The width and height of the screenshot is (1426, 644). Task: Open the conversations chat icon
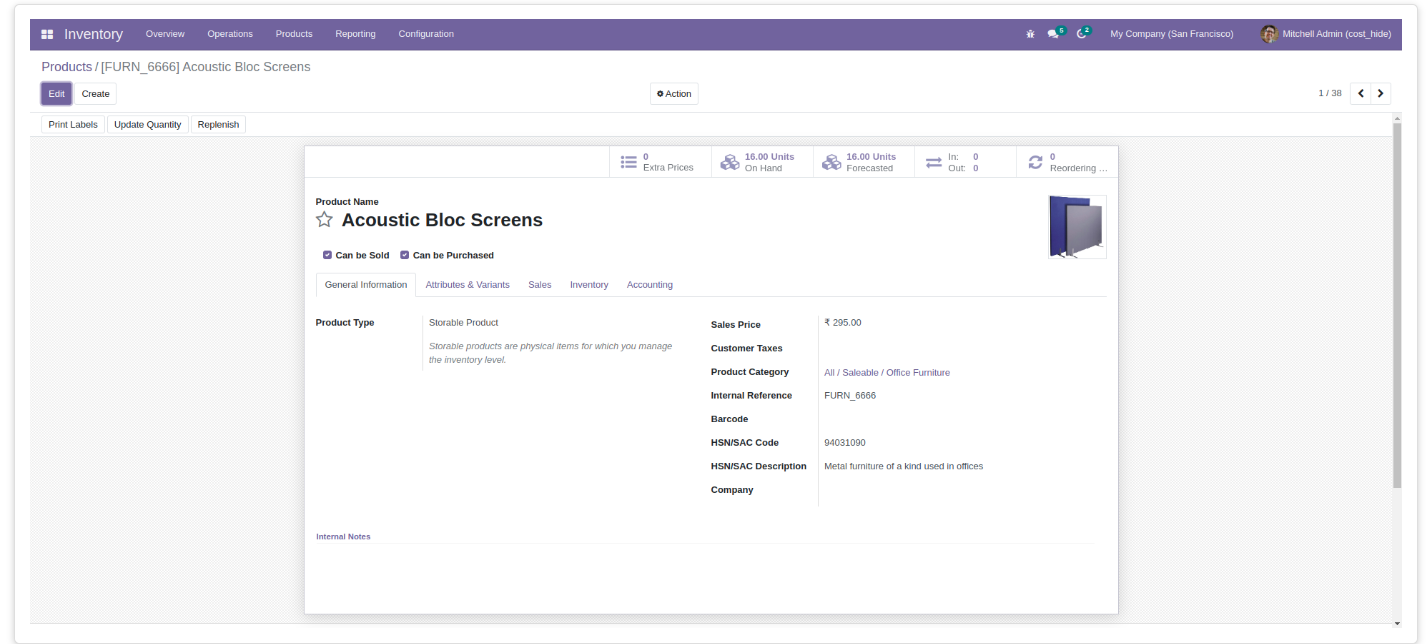click(x=1053, y=34)
